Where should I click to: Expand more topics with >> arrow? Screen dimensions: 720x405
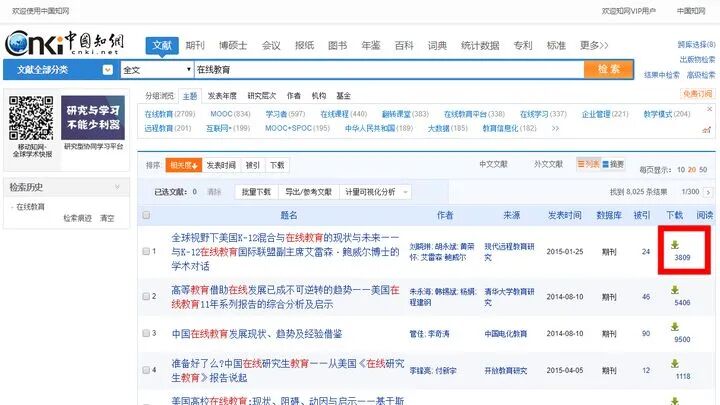click(x=555, y=128)
